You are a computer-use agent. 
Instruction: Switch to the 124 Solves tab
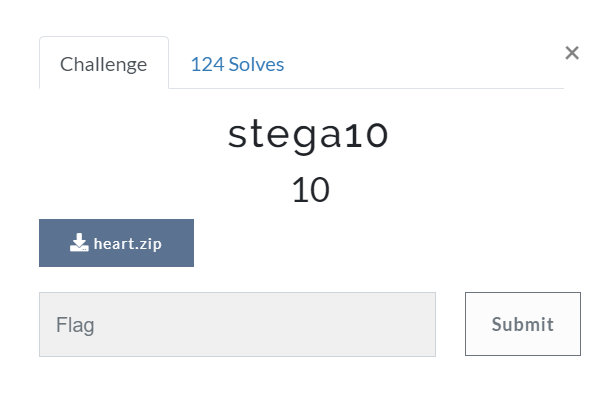[x=237, y=64]
